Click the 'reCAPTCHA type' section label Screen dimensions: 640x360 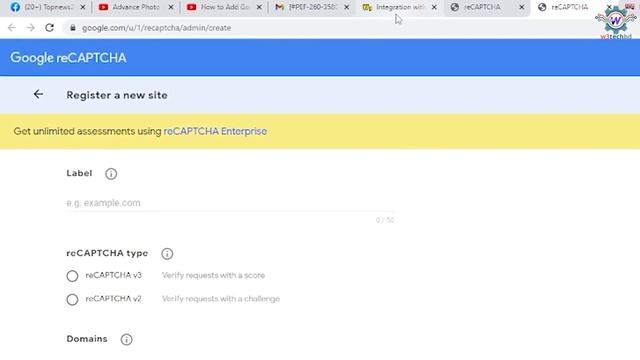pos(107,253)
